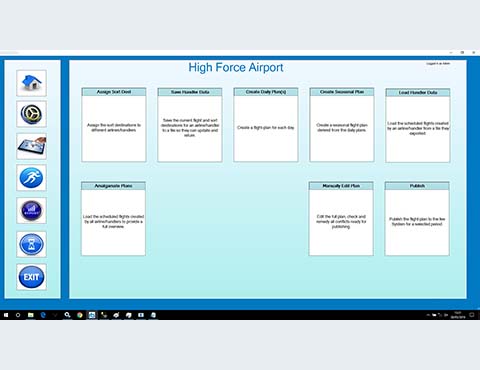Click the blue EXIT button icon

pyautogui.click(x=31, y=277)
